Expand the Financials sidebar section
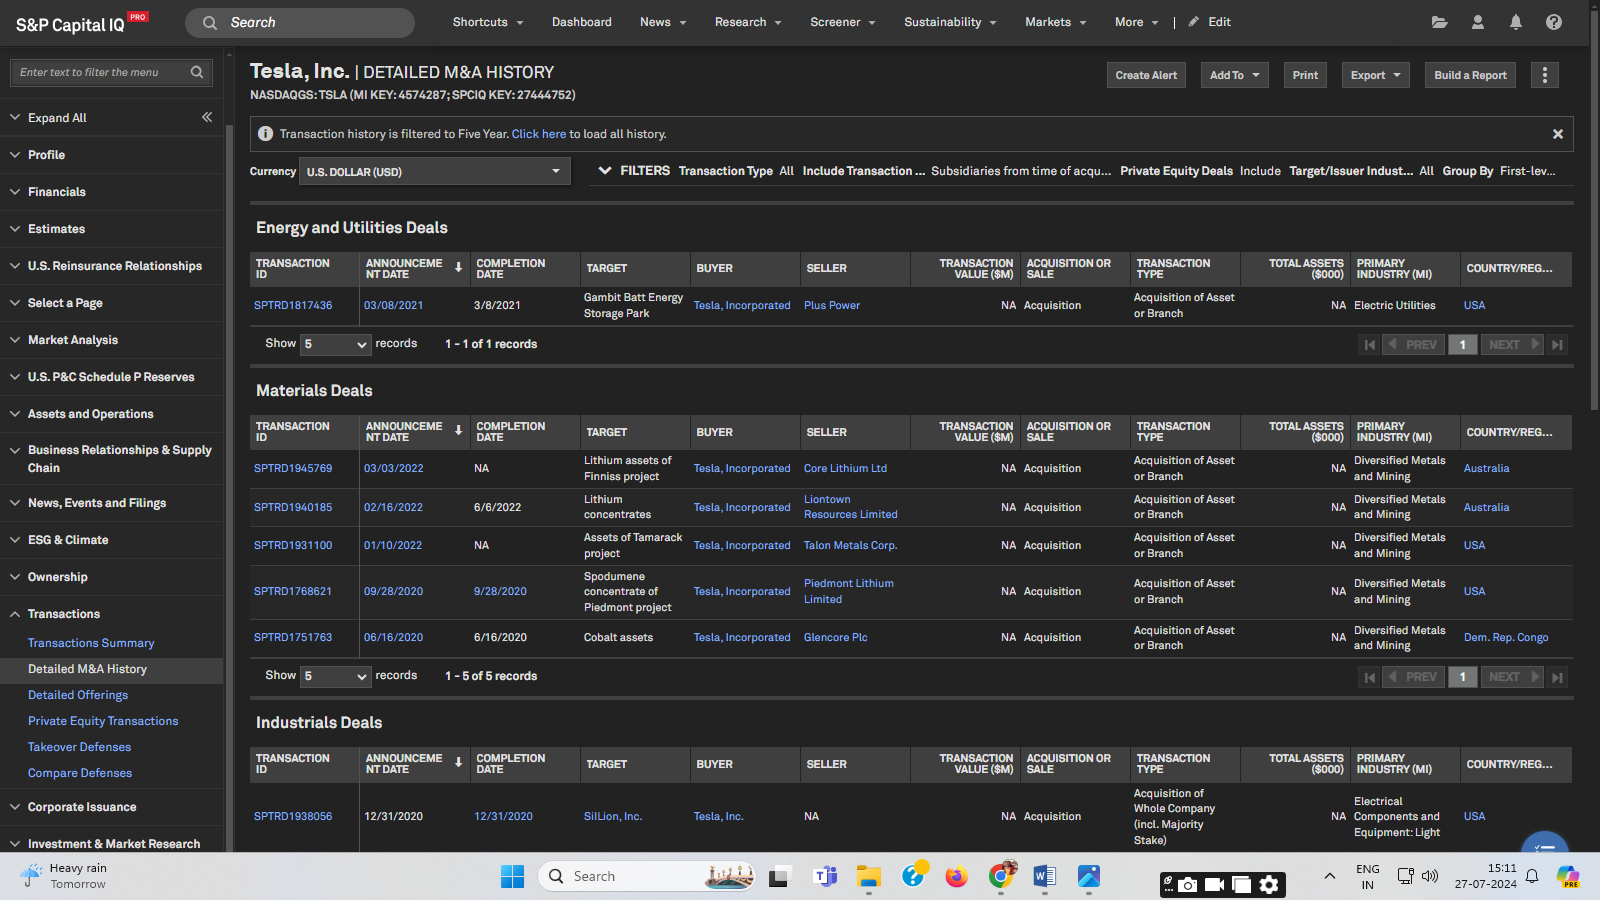This screenshot has height=900, width=1600. [57, 192]
